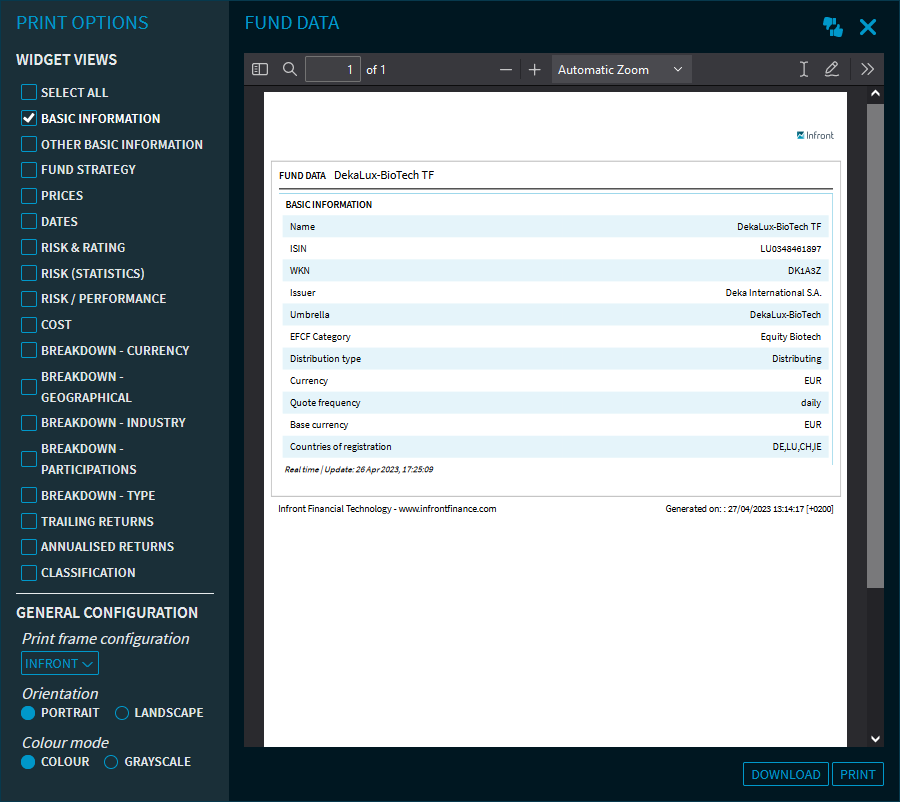
Task: Open the PDF toolbar overflow menu
Action: pos(867,70)
